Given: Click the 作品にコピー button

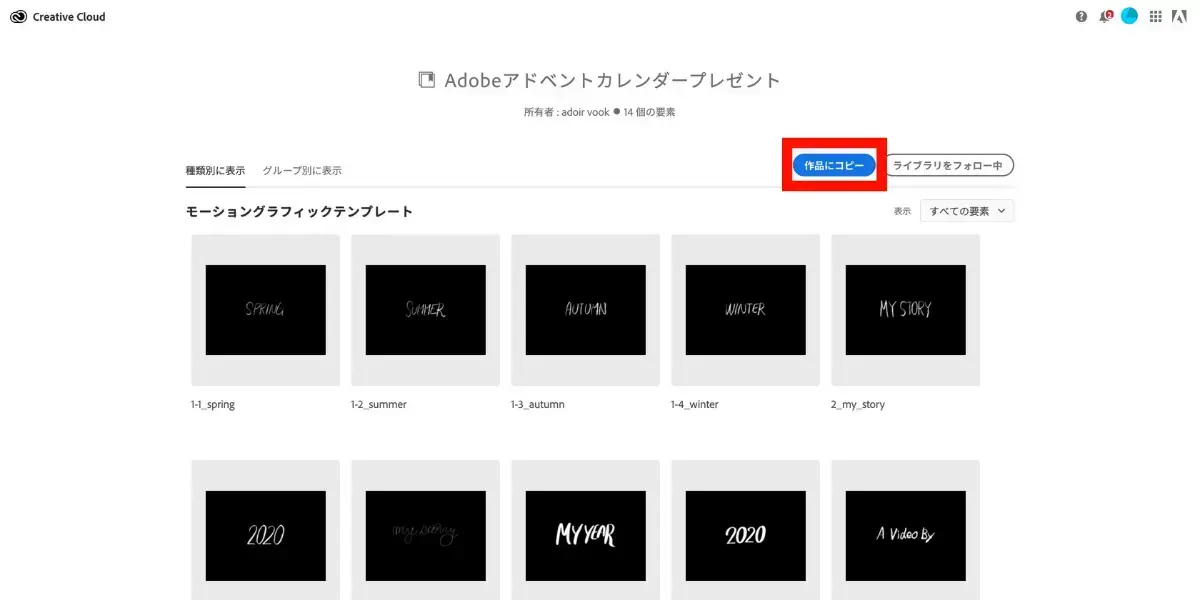Looking at the screenshot, I should (x=834, y=165).
